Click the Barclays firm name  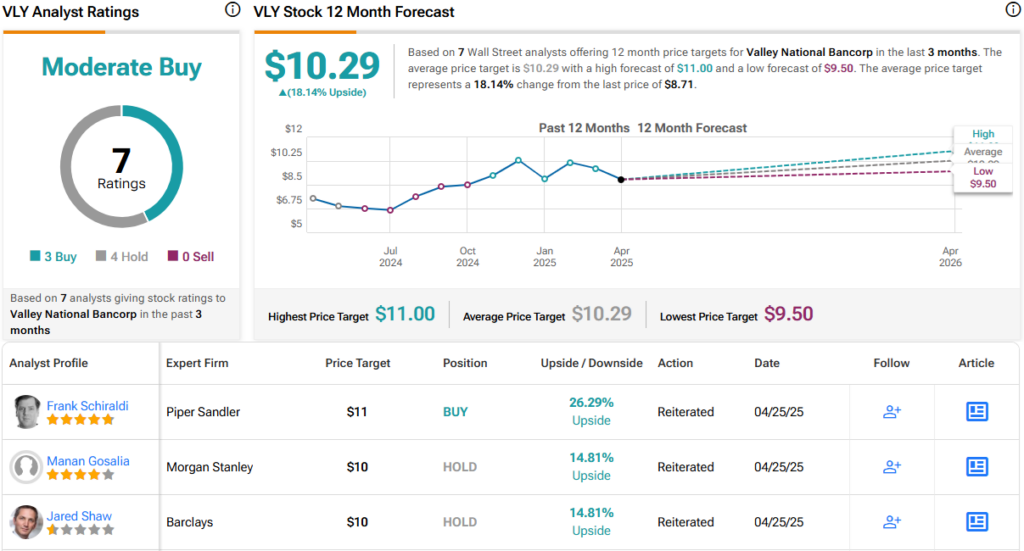pyautogui.click(x=189, y=522)
